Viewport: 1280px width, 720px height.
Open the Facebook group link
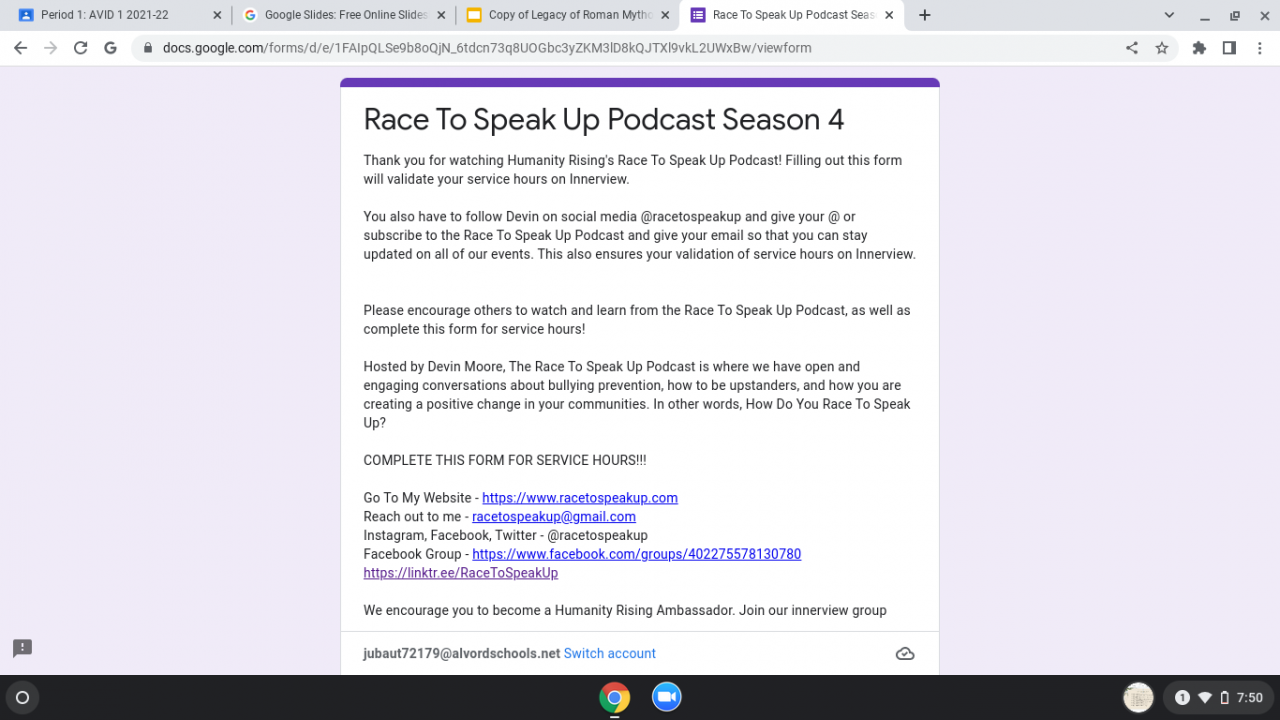[x=636, y=554]
